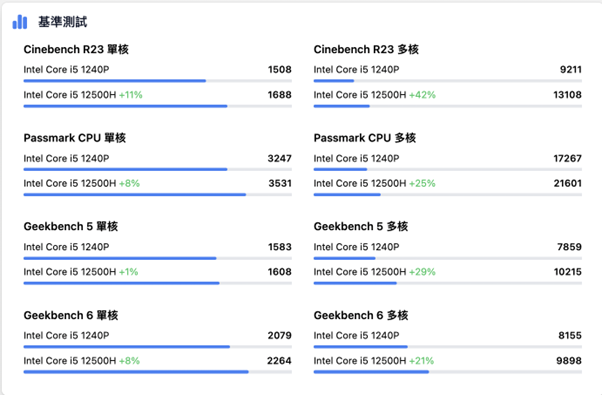Click the 12500H bar under Cinebench R23 多核
The image size is (602, 395).
448,106
